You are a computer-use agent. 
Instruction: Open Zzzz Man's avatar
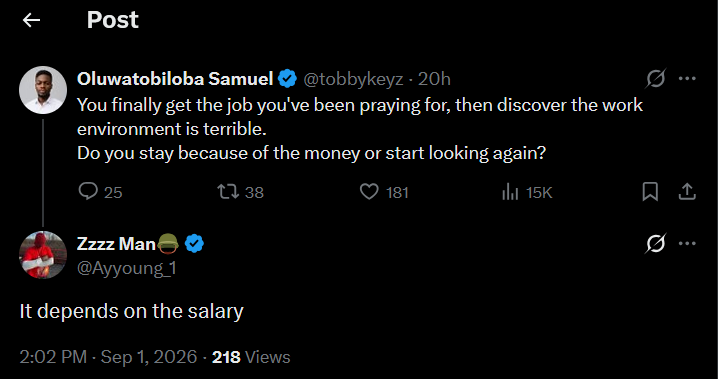click(x=43, y=255)
